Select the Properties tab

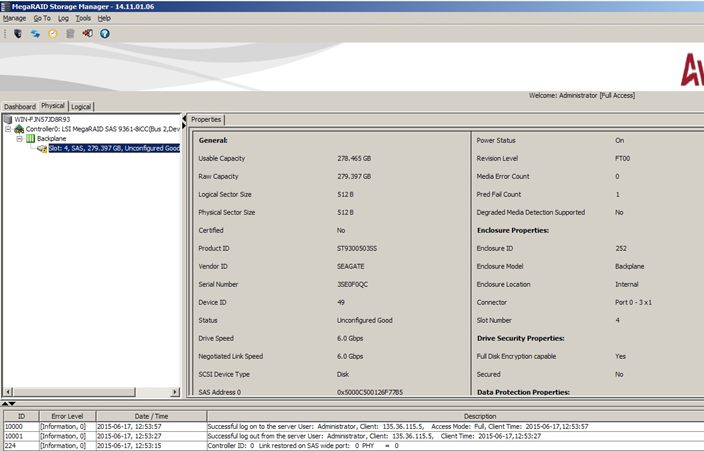(206, 119)
